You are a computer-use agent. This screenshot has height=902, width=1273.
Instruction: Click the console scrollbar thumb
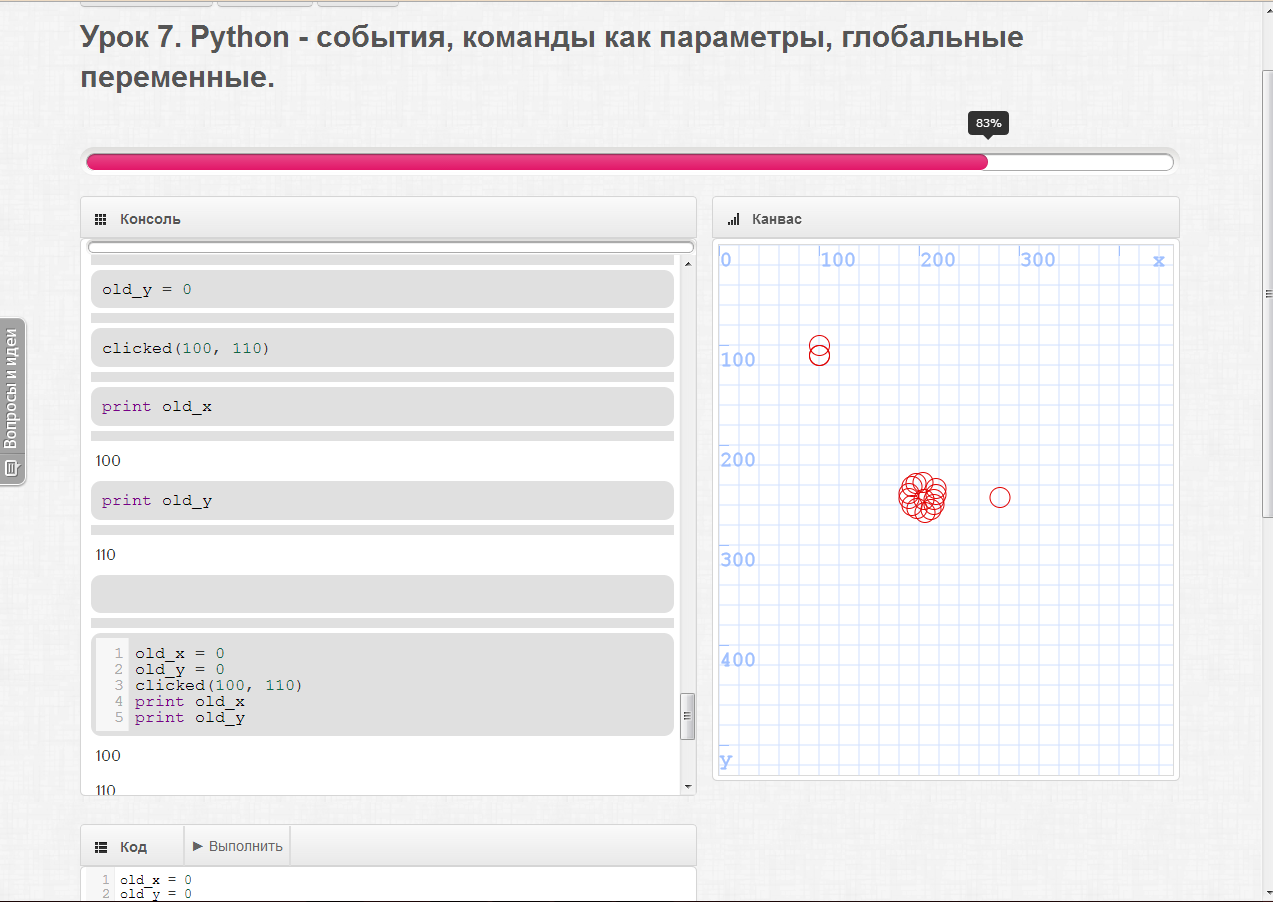click(687, 716)
